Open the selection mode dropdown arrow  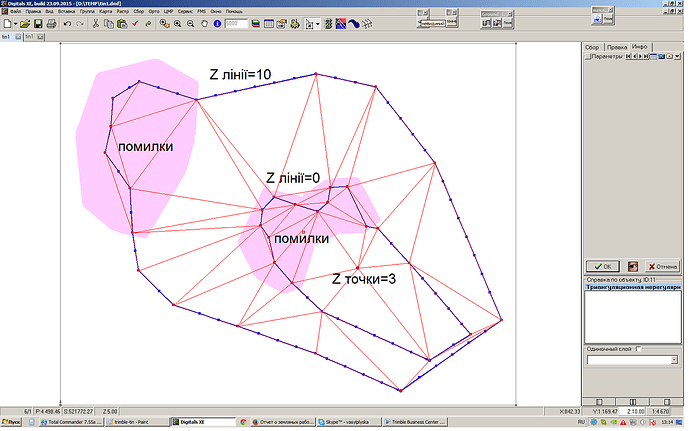318,24
